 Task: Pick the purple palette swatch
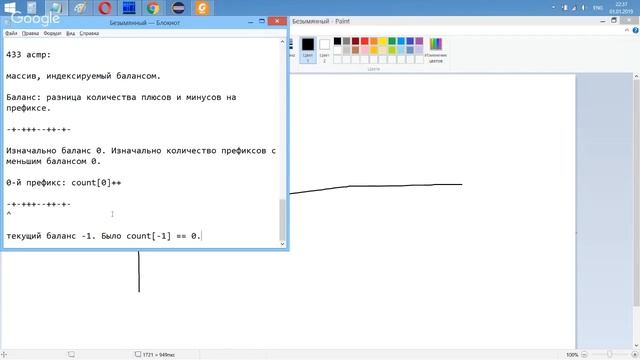[419, 41]
